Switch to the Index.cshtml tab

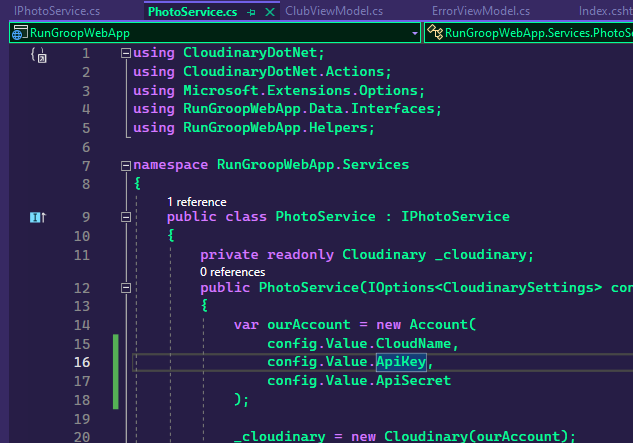(606, 11)
